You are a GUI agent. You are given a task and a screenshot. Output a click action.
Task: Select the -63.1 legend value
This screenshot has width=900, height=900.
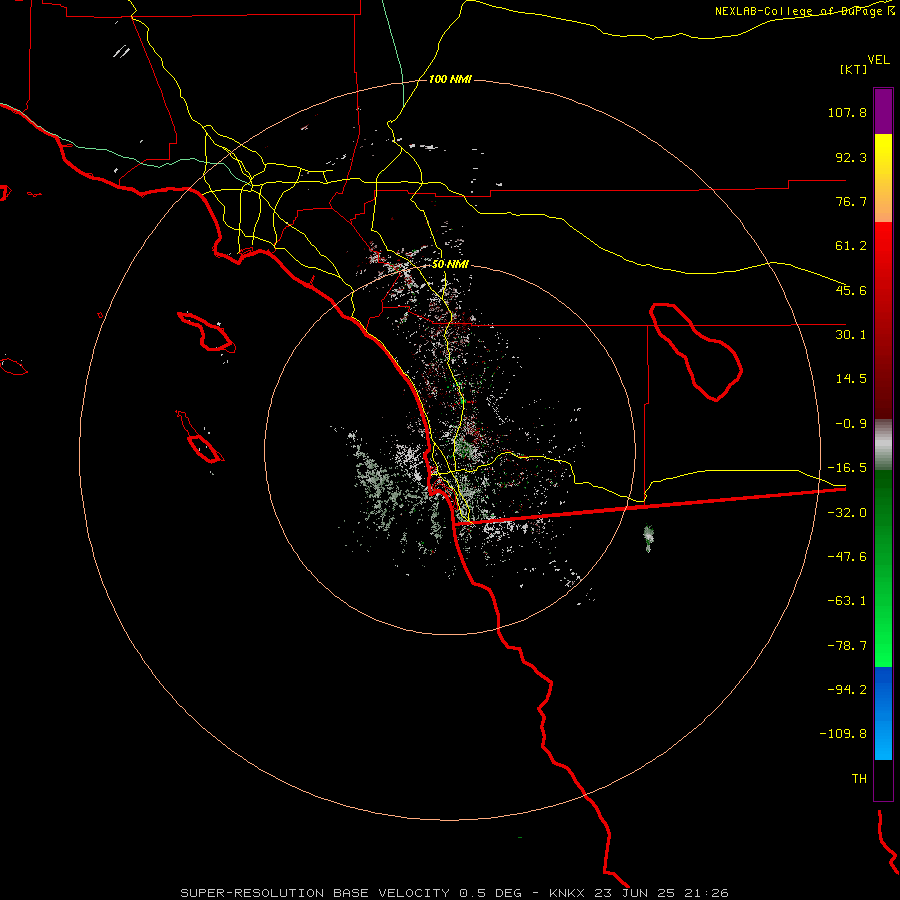pyautogui.click(x=847, y=601)
